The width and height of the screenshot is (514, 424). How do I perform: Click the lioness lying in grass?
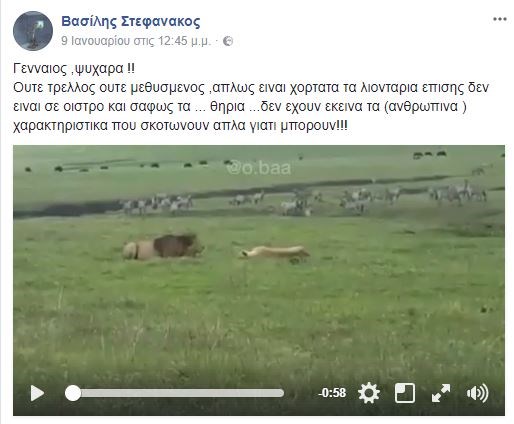tap(274, 254)
